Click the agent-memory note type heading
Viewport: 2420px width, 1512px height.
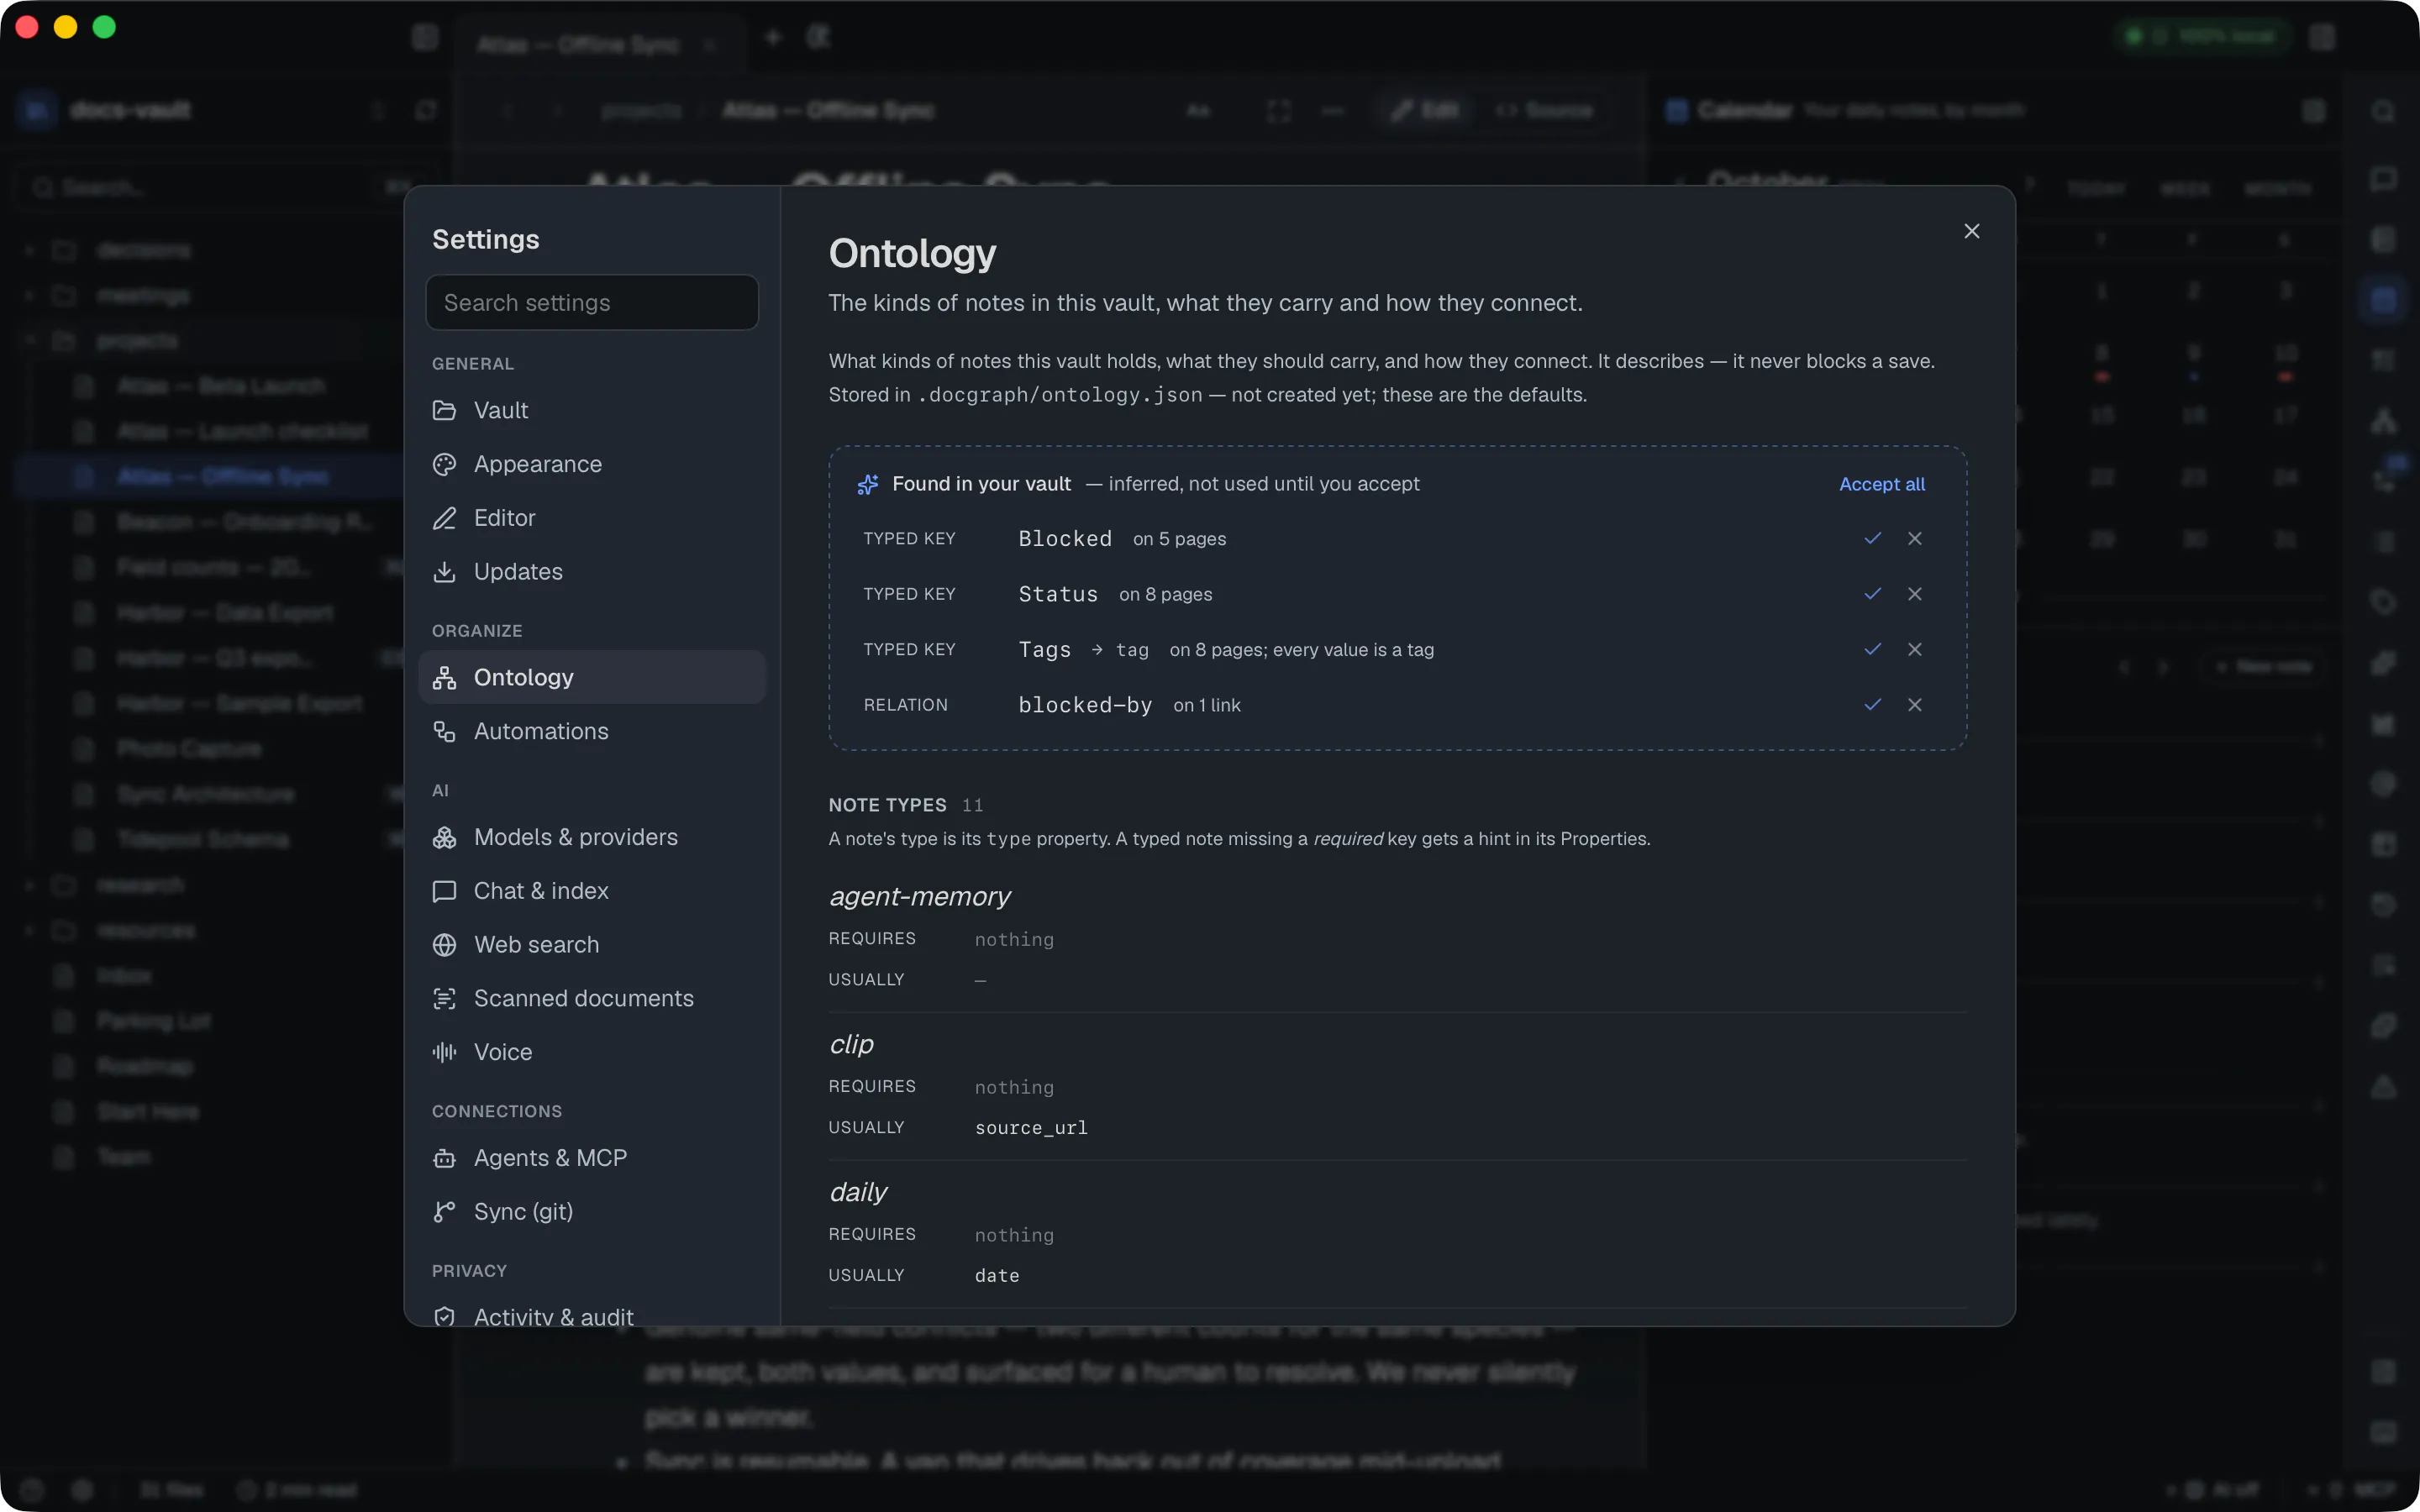[x=920, y=897]
